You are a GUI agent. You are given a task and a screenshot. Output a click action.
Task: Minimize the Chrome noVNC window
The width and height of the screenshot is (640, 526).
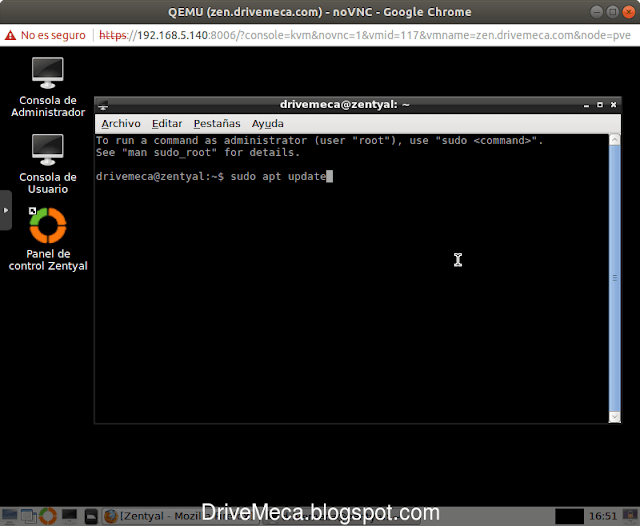tap(596, 12)
